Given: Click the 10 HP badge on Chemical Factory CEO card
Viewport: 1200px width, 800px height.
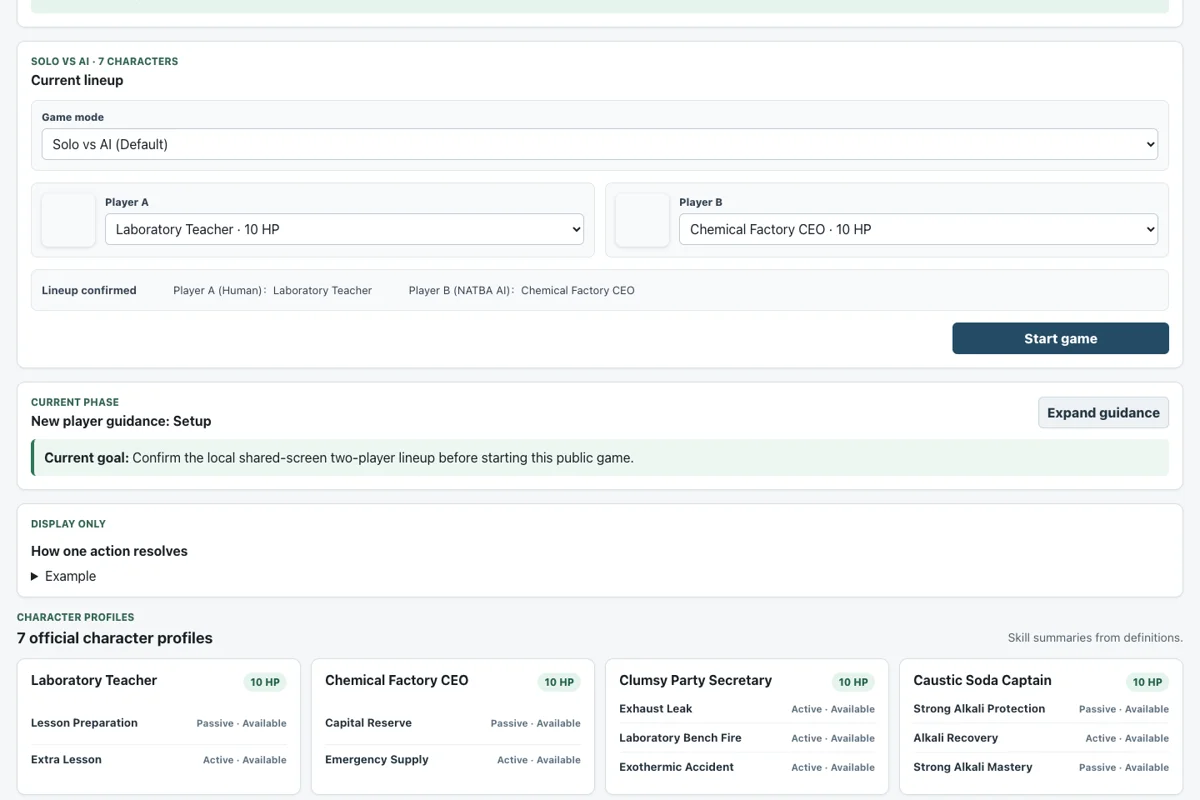Looking at the screenshot, I should coord(559,682).
